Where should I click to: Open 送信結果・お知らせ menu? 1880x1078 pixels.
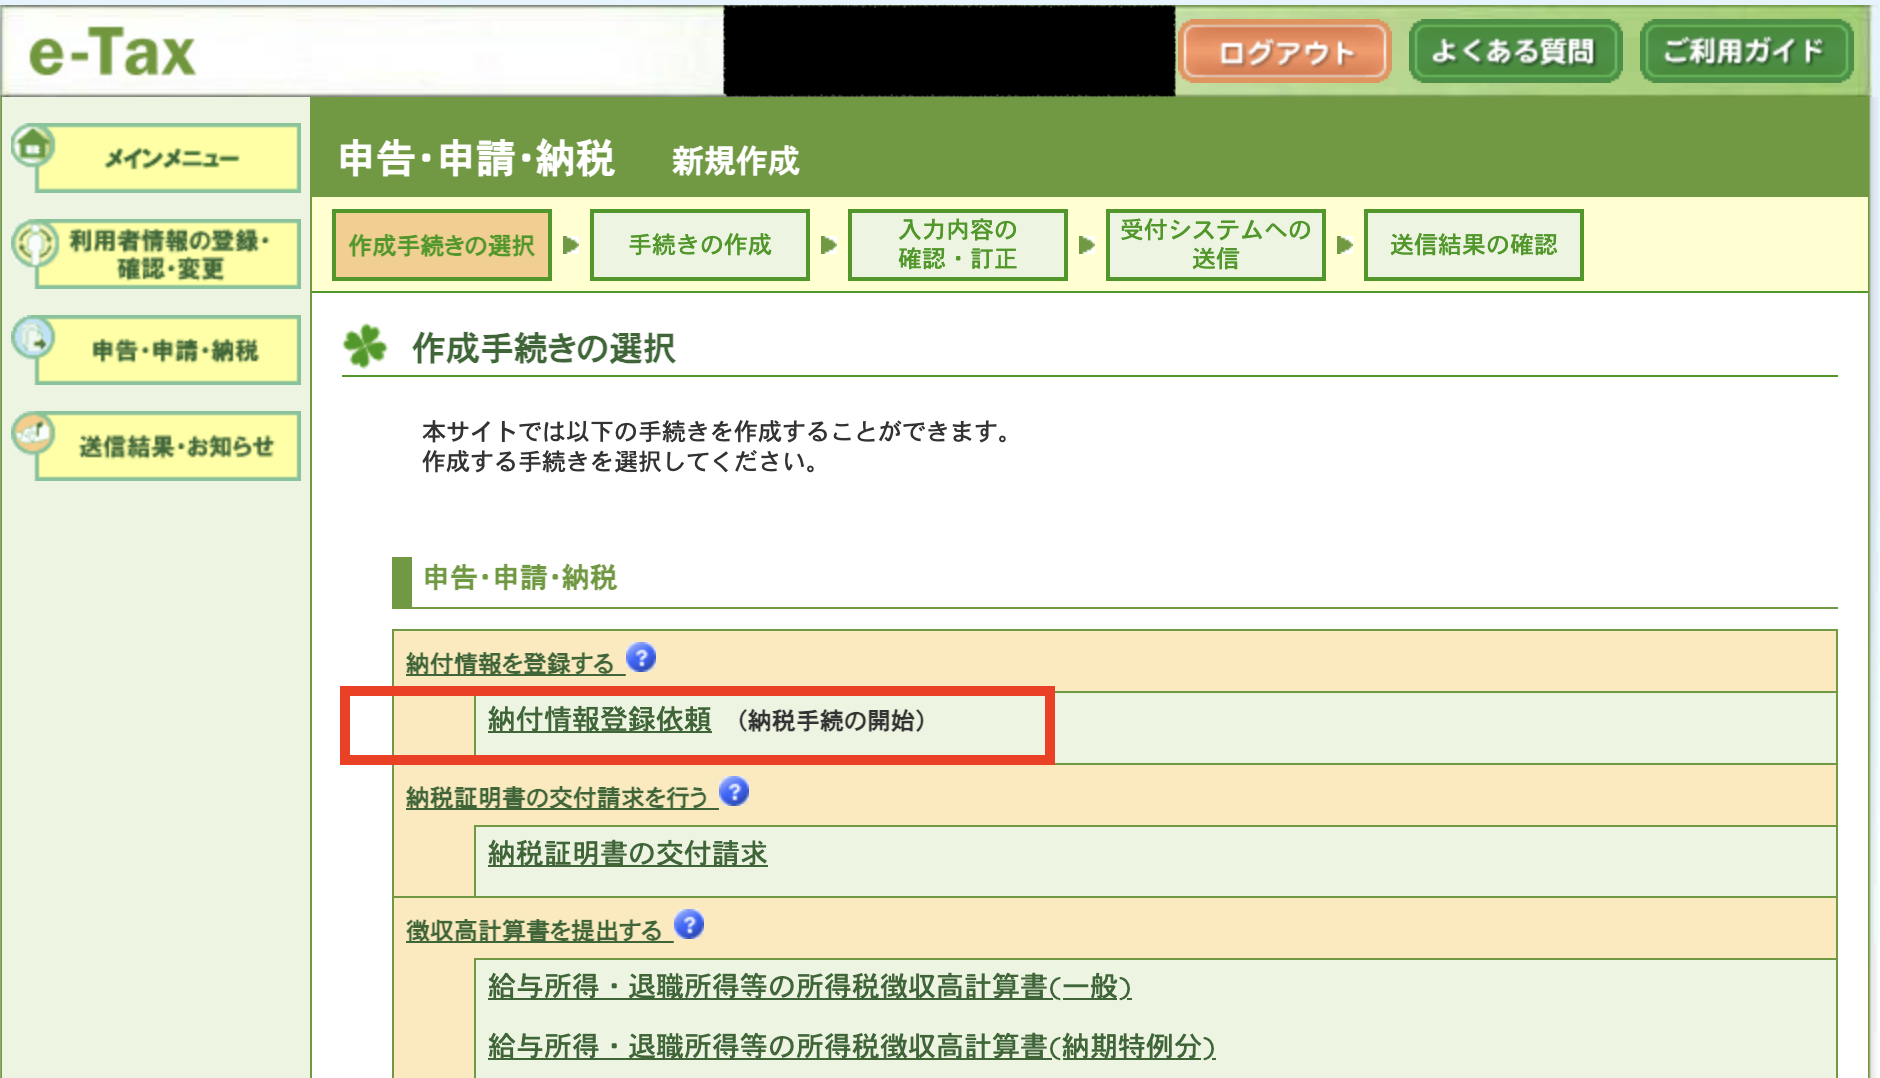(168, 446)
